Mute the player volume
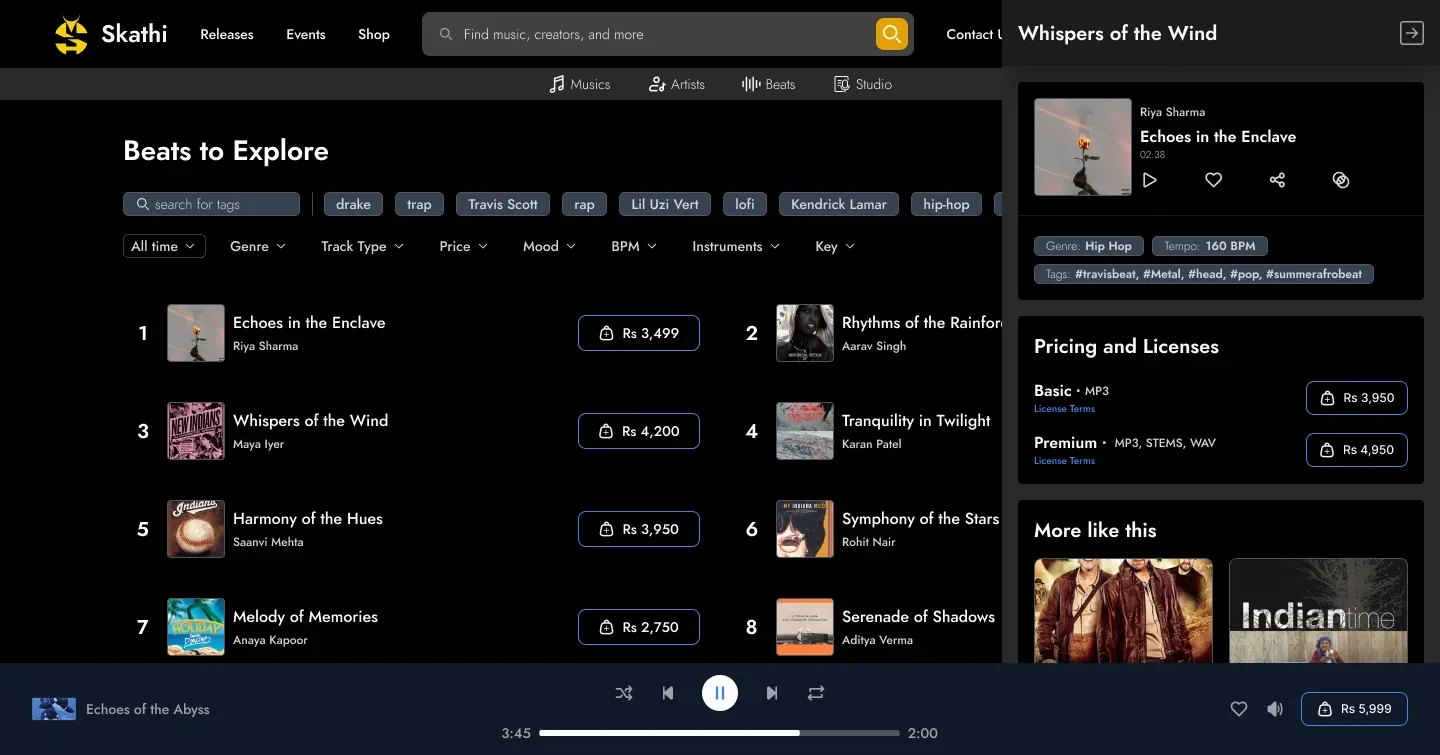The width and height of the screenshot is (1440, 755). coord(1275,709)
